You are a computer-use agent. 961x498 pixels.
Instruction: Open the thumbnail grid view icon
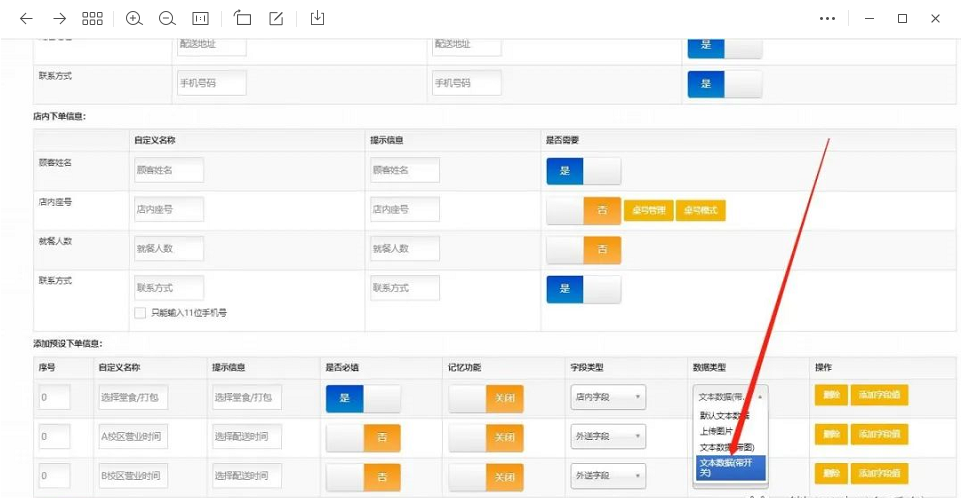point(92,18)
